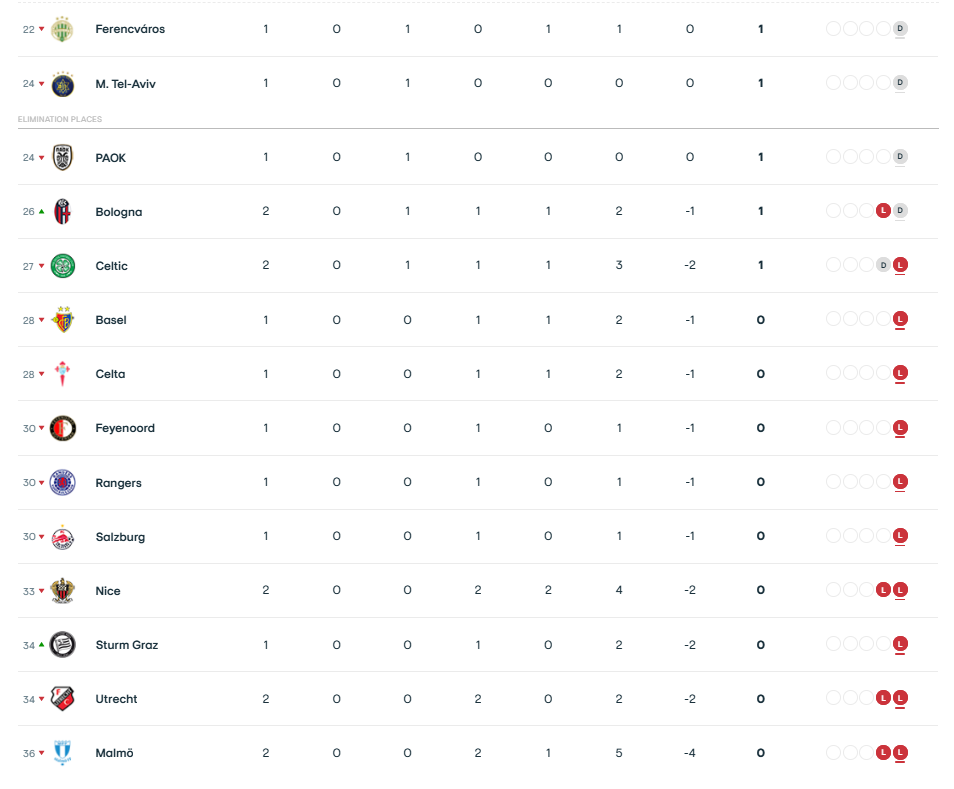Open the Celta team link
Screen dimensions: 954x789
click(110, 374)
